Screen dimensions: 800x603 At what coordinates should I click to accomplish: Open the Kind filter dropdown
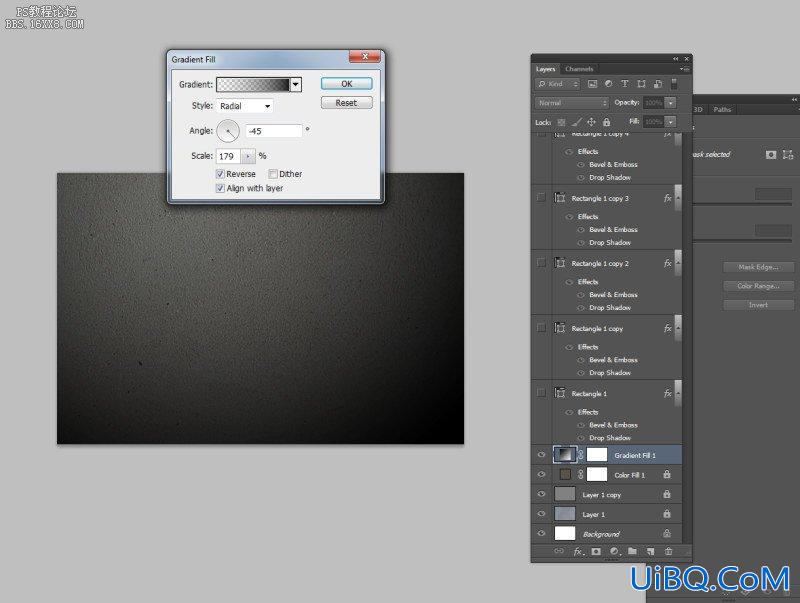[x=558, y=84]
